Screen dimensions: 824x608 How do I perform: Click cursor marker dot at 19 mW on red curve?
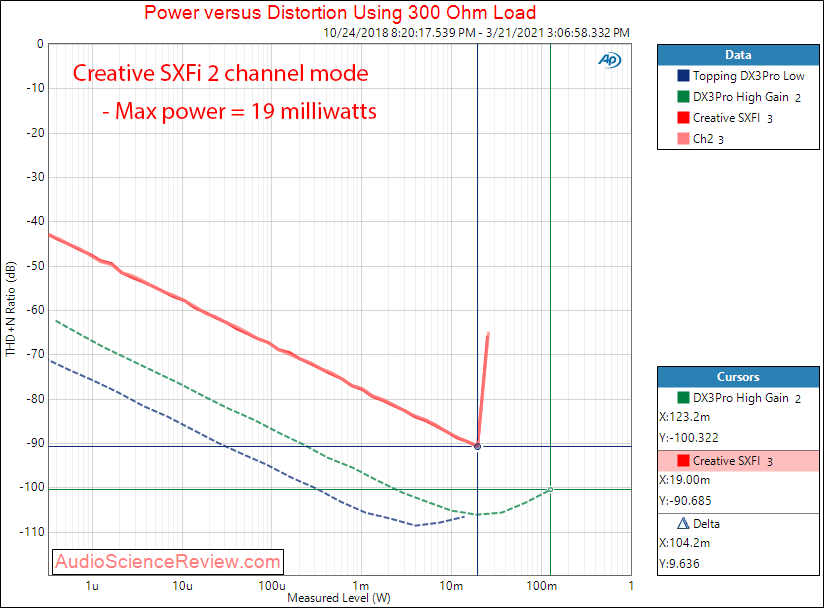click(x=477, y=447)
